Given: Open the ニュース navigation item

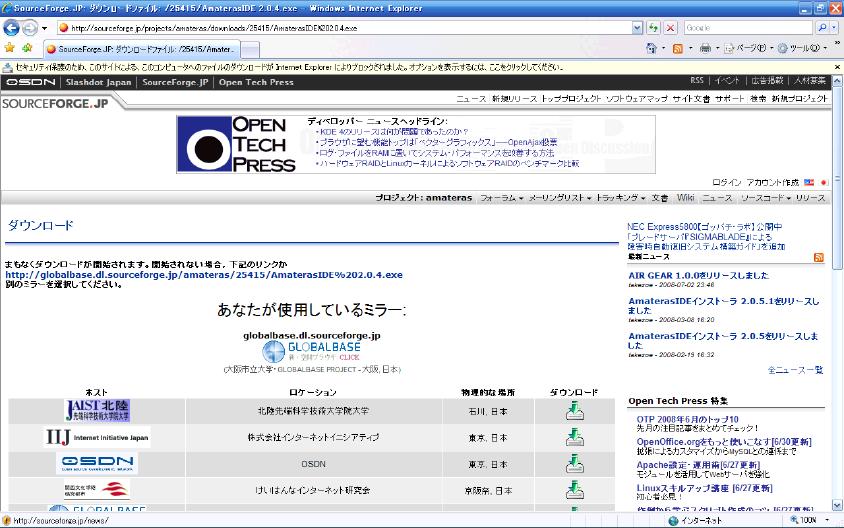Looking at the screenshot, I should tap(471, 98).
